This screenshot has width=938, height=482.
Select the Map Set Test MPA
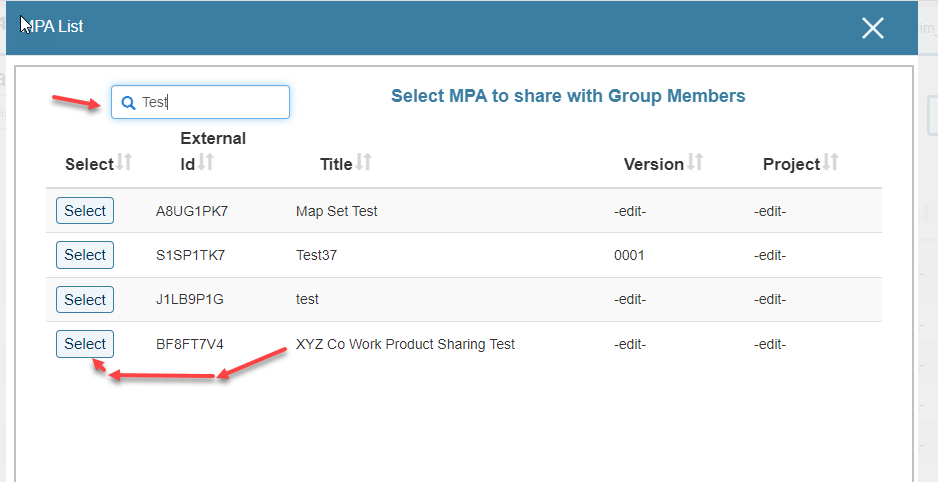85,211
